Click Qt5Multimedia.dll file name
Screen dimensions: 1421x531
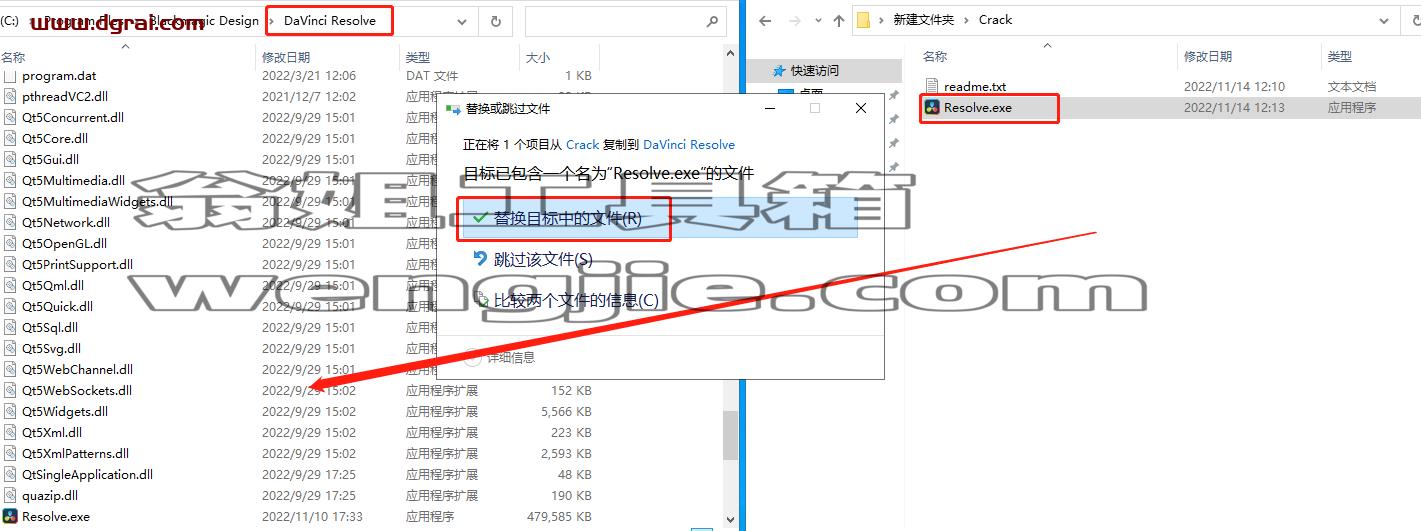point(73,181)
